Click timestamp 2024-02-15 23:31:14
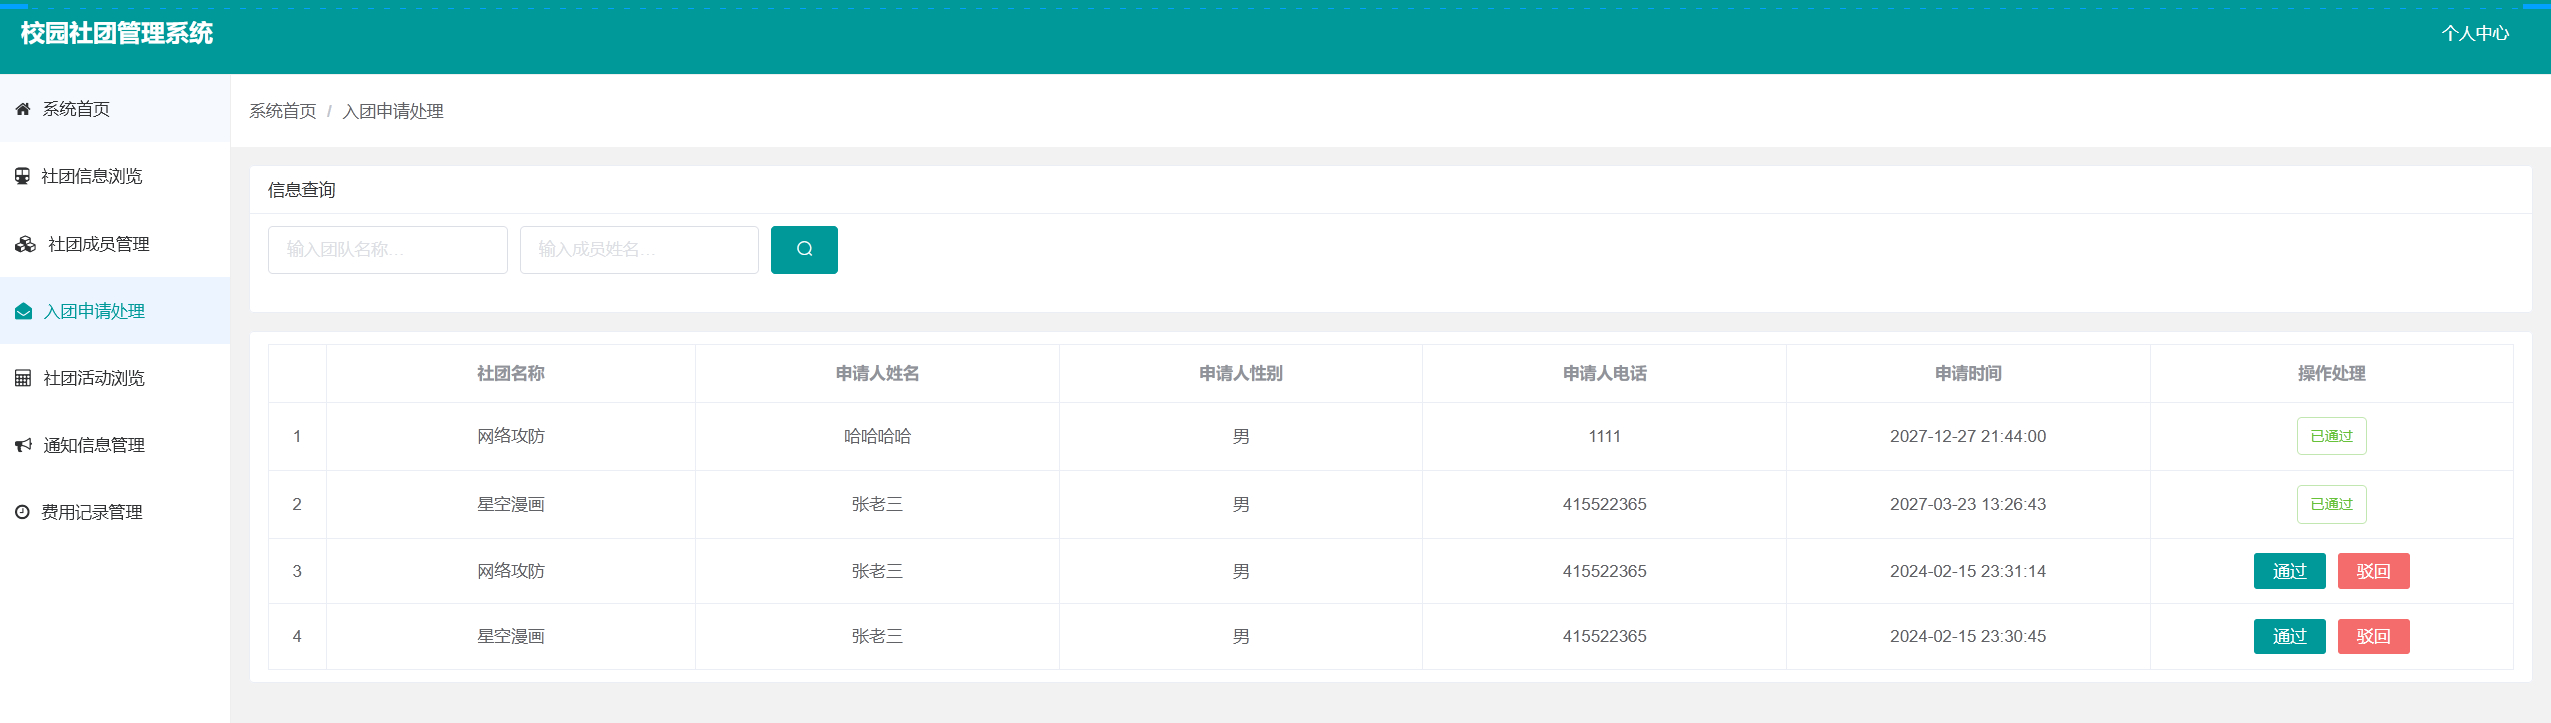Image resolution: width=2551 pixels, height=723 pixels. point(1968,571)
